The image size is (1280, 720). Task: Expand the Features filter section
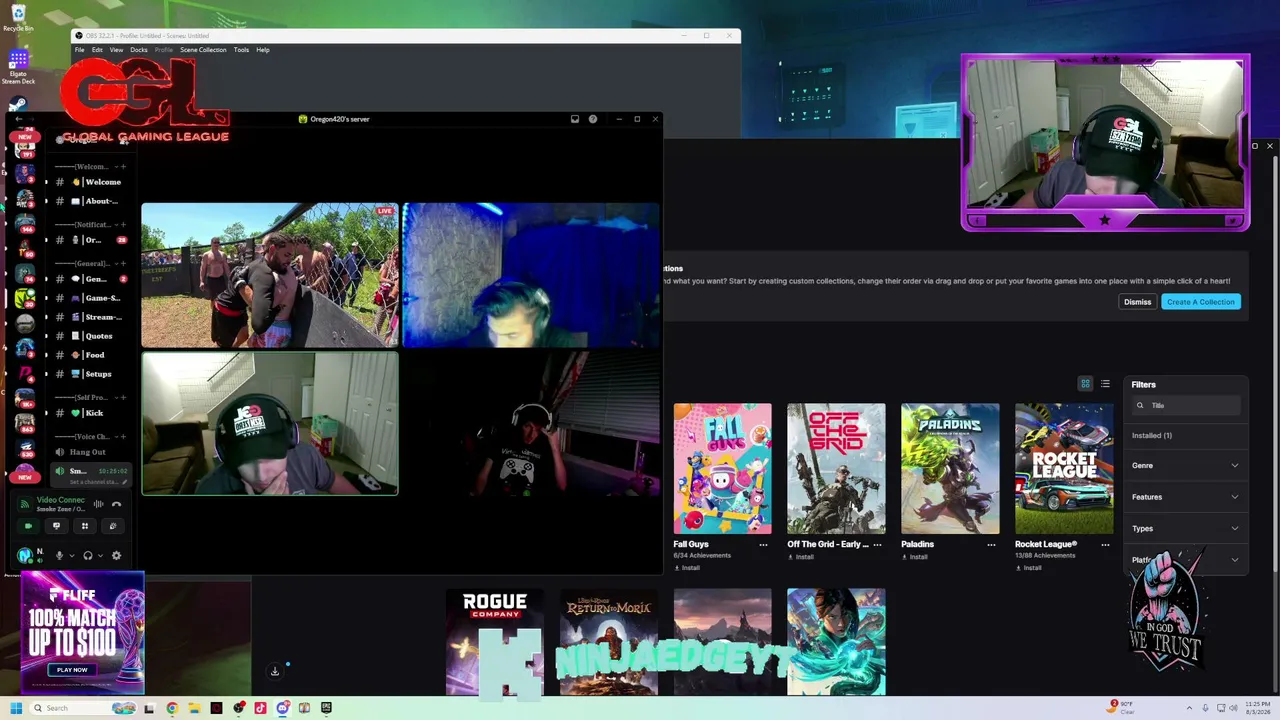[1186, 497]
